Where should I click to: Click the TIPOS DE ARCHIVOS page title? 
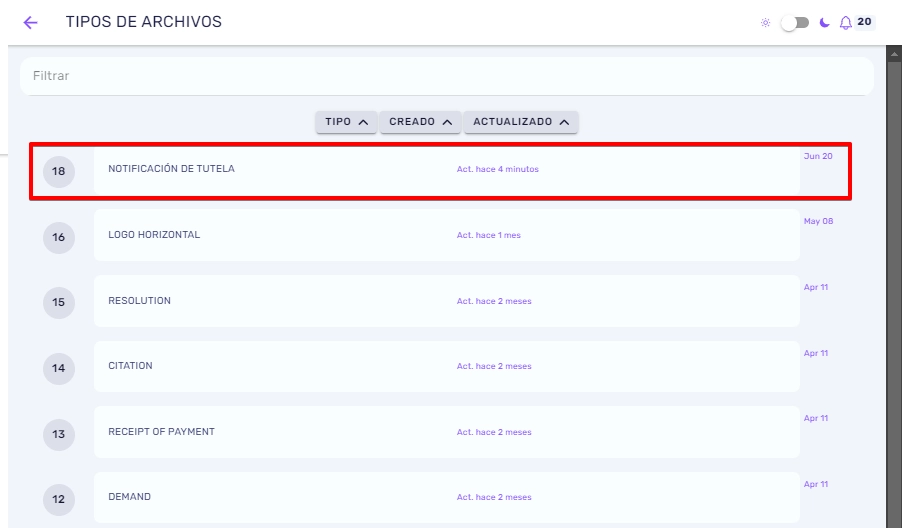point(144,22)
